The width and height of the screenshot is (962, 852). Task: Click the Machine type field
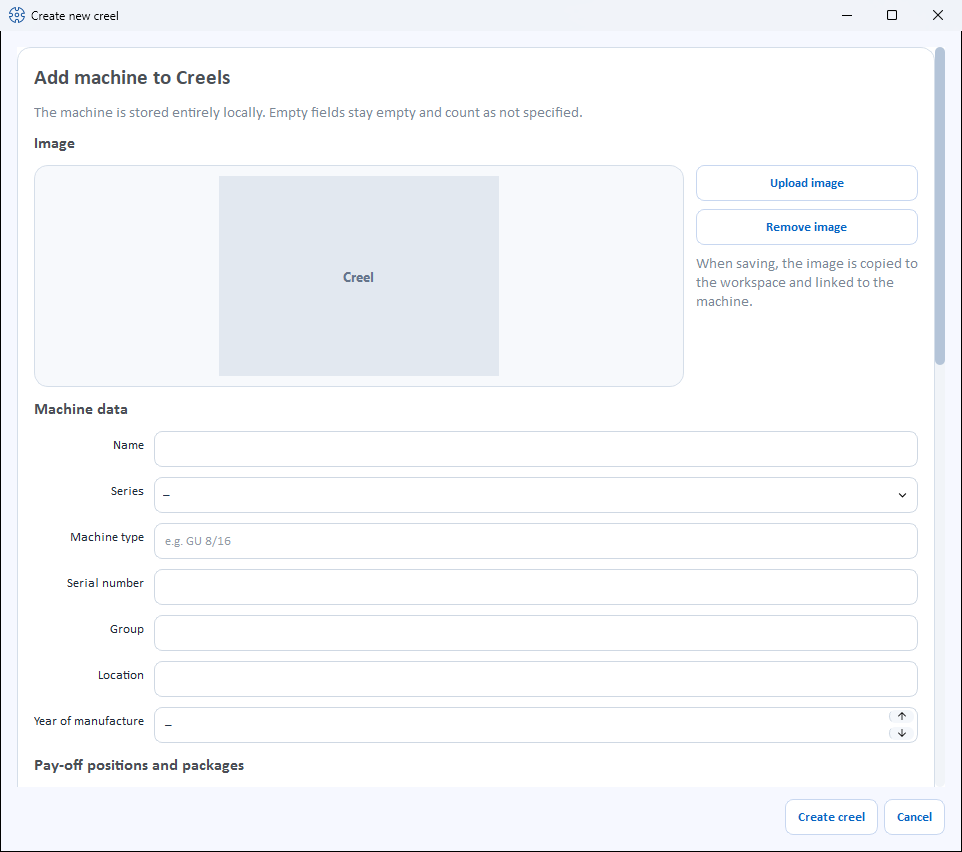pyautogui.click(x=536, y=541)
